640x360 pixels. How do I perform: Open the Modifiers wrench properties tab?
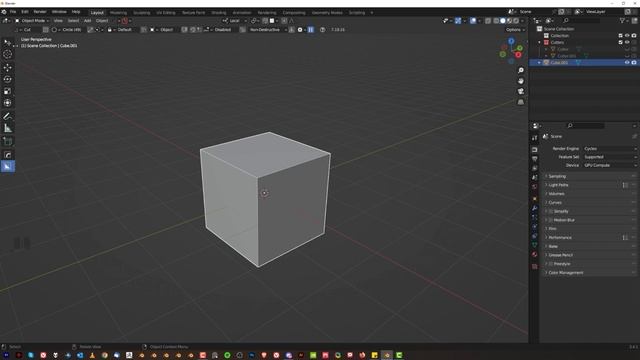535,208
